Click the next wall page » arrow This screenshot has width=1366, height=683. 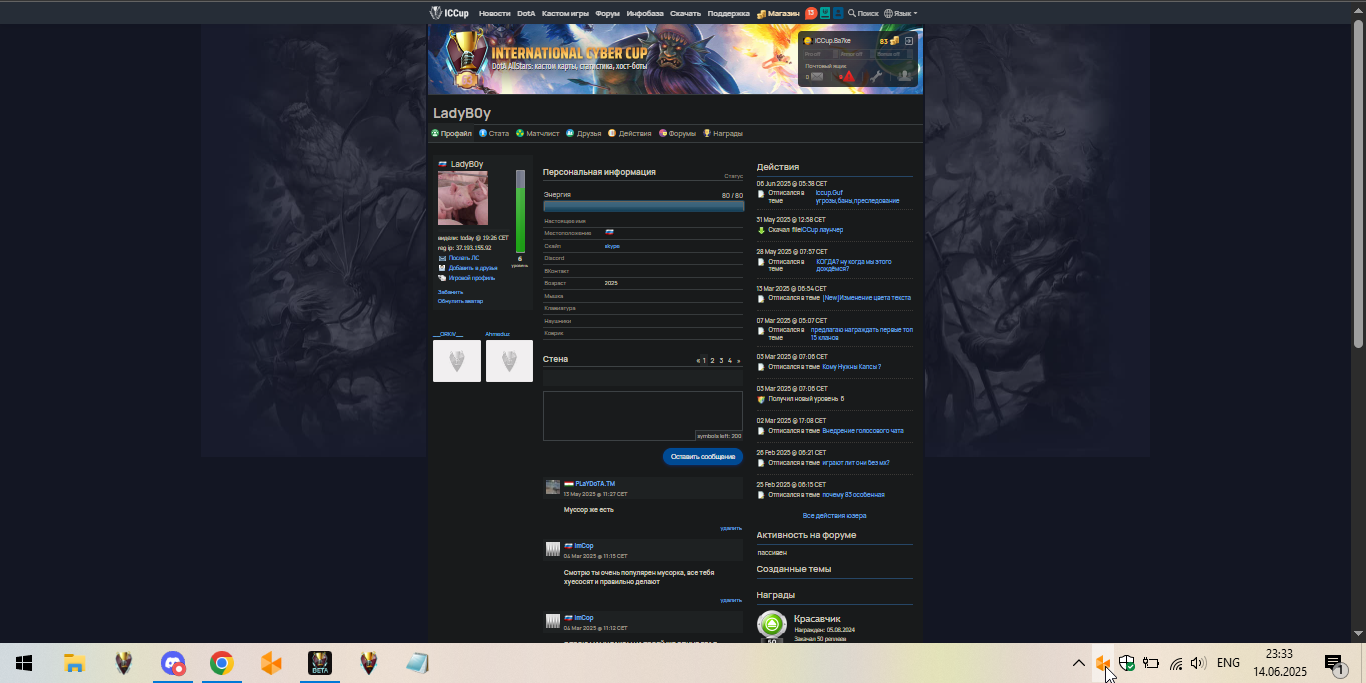pos(739,360)
